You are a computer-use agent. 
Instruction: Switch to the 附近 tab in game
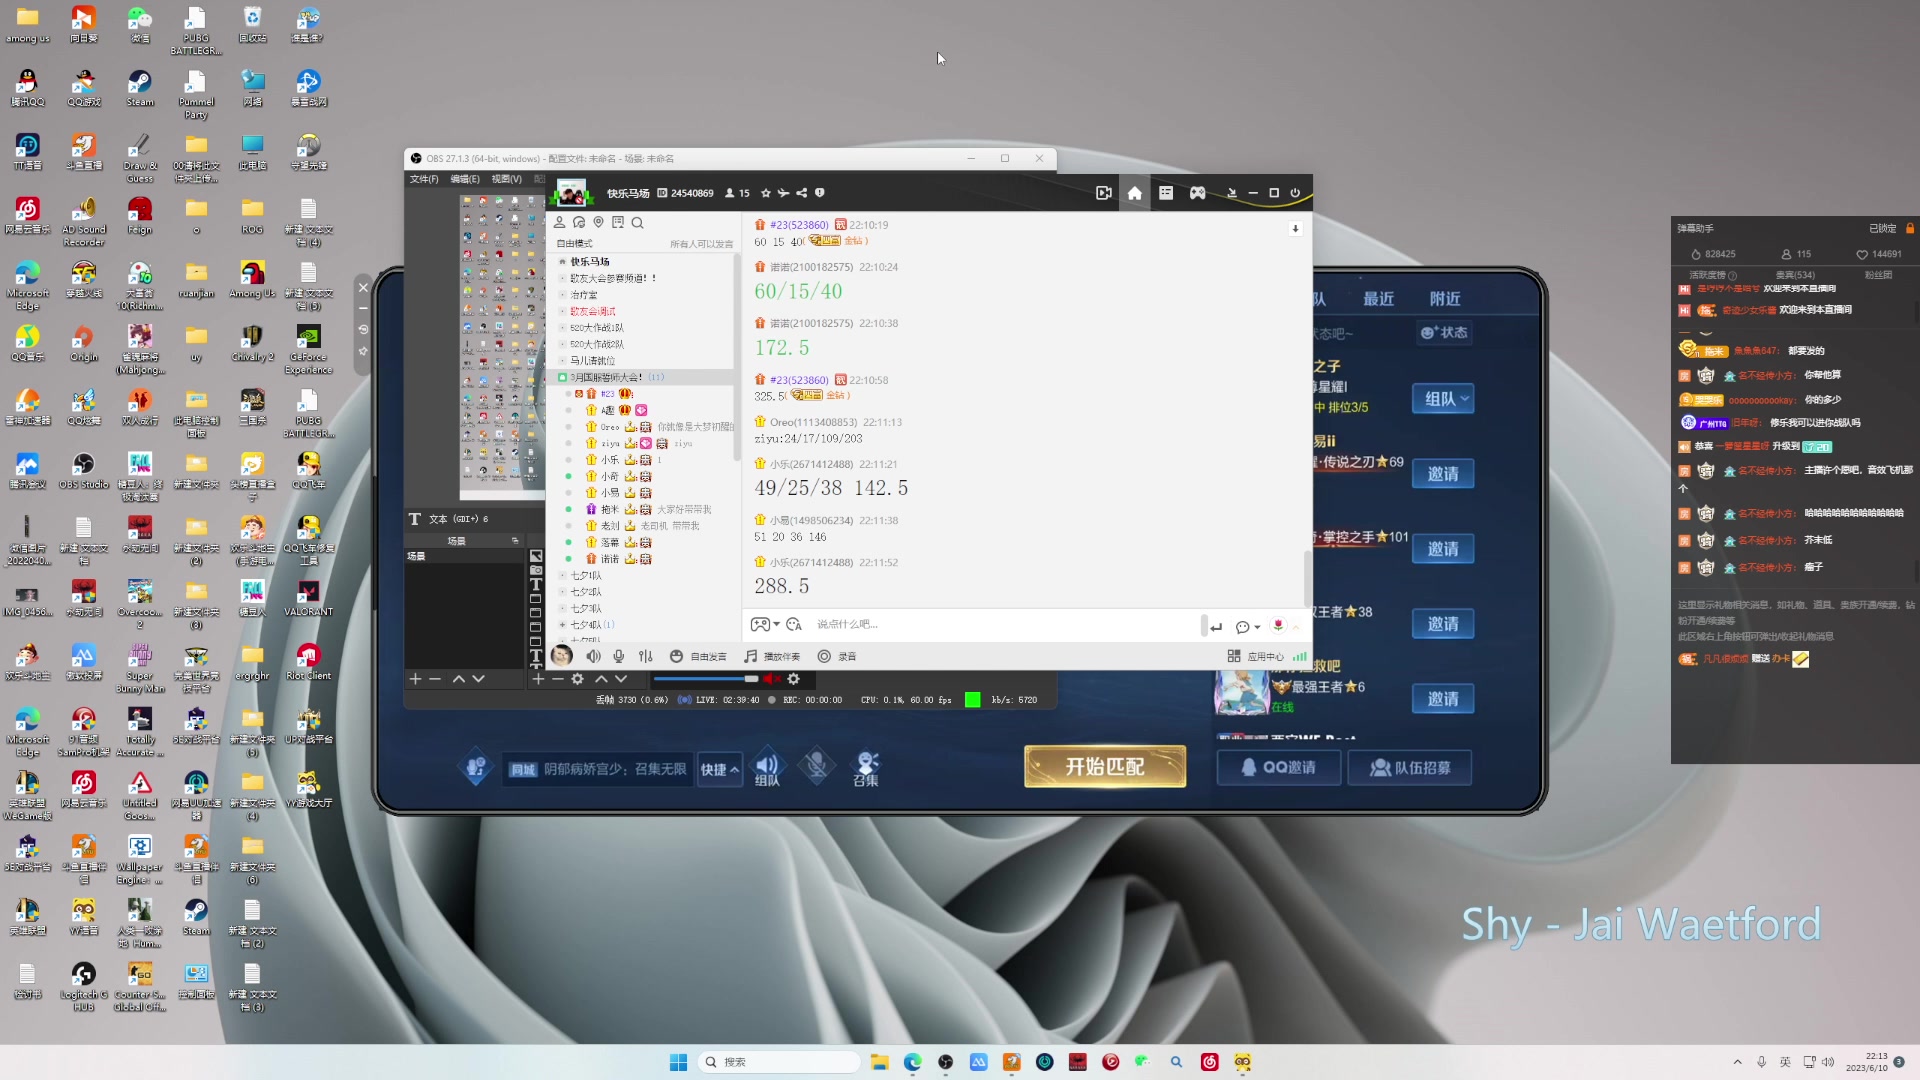pos(1445,299)
